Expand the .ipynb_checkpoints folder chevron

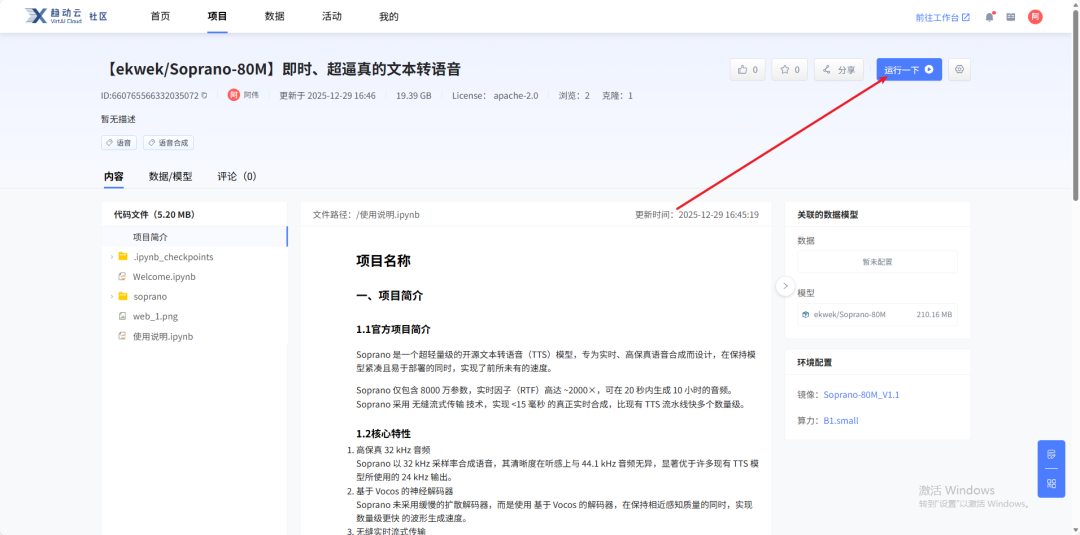click(x=112, y=257)
